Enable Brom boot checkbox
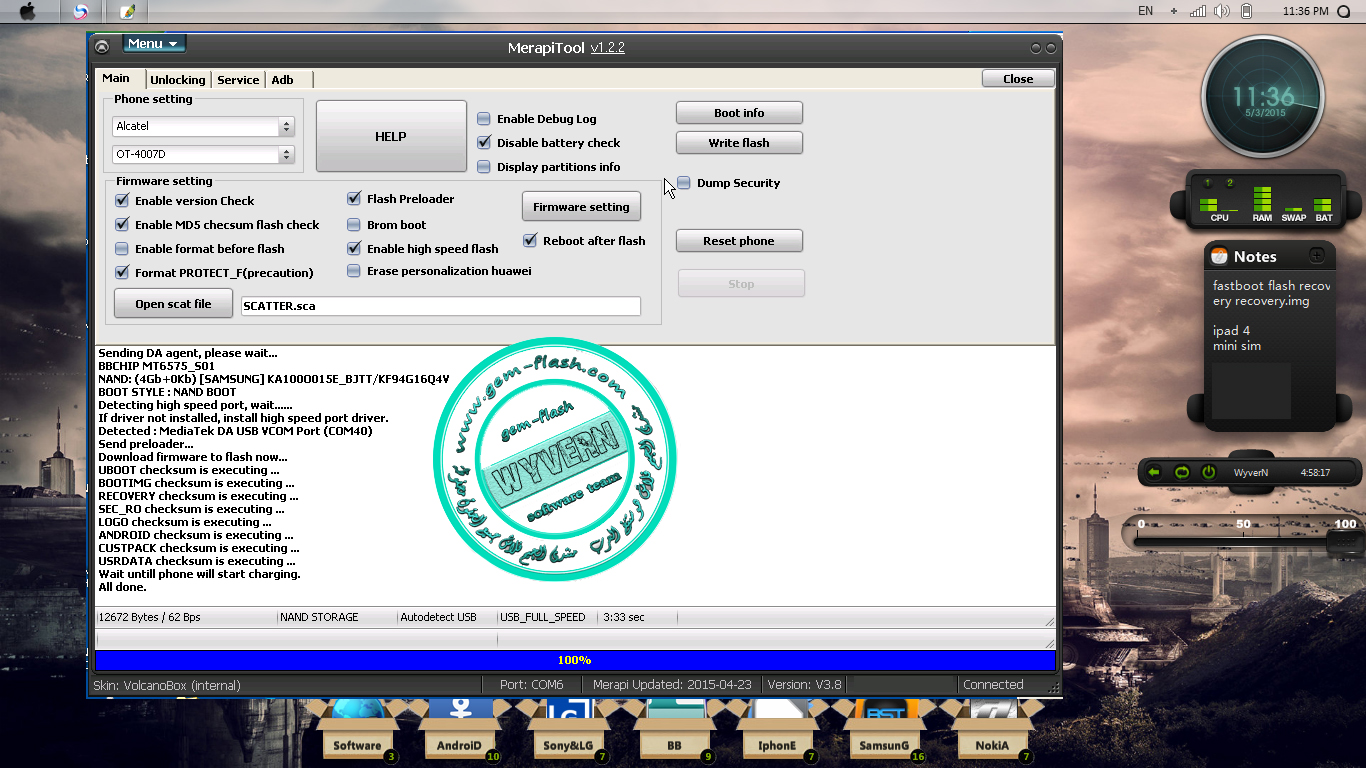Viewport: 1366px width, 768px height. pyautogui.click(x=354, y=225)
